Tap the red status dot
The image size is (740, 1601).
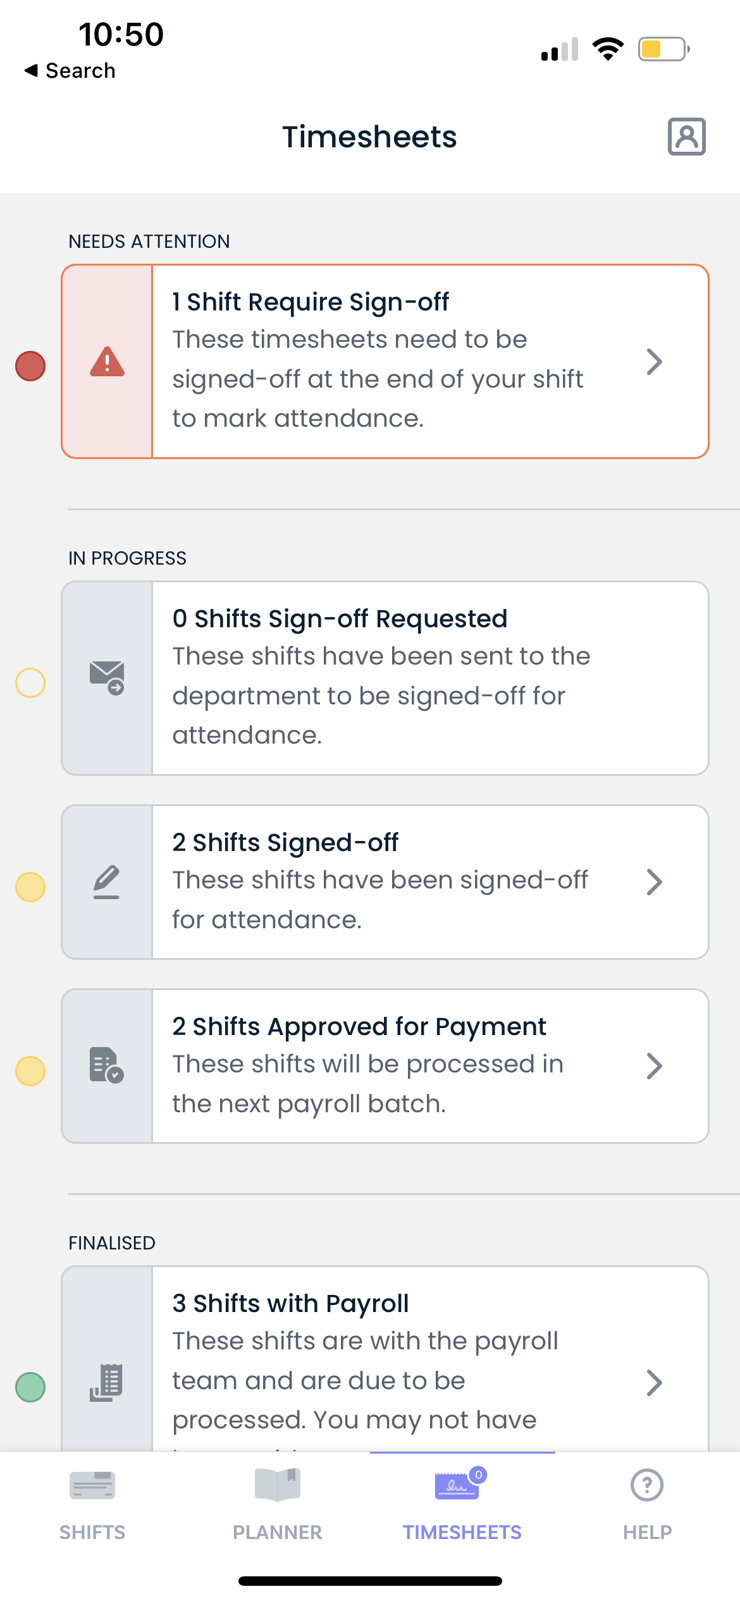(31, 366)
